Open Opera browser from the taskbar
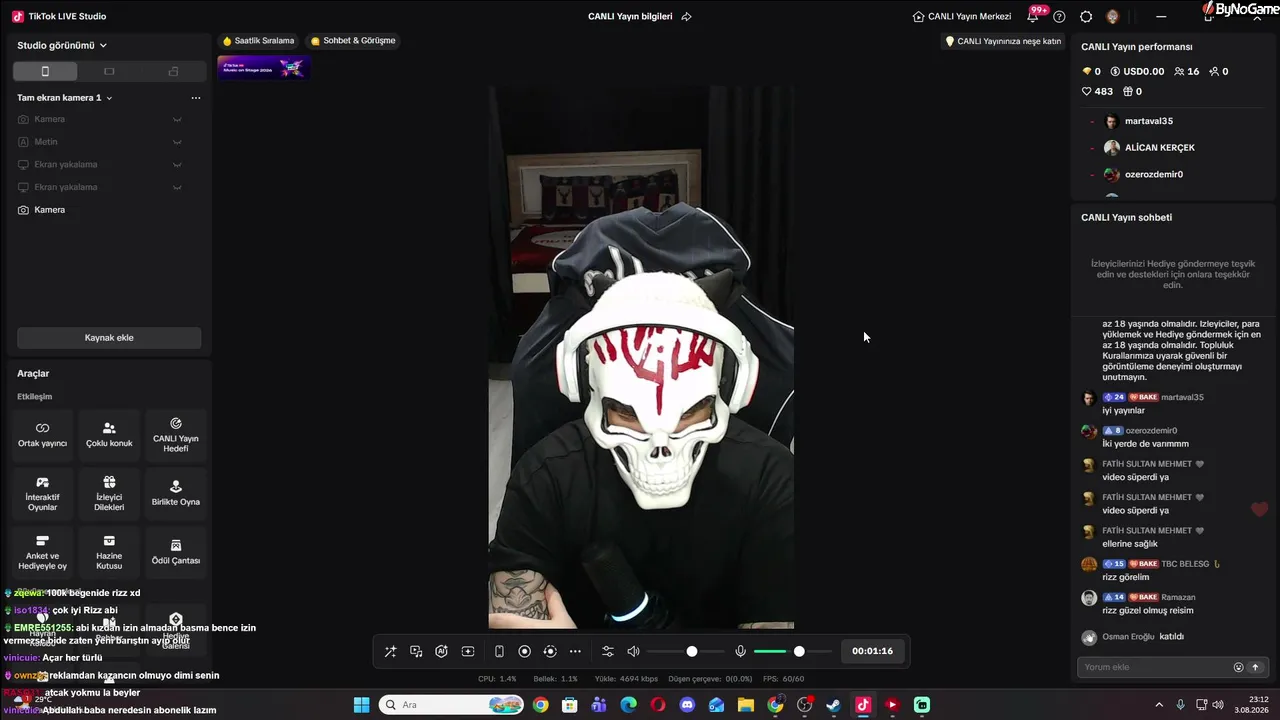1280x720 pixels. click(657, 705)
